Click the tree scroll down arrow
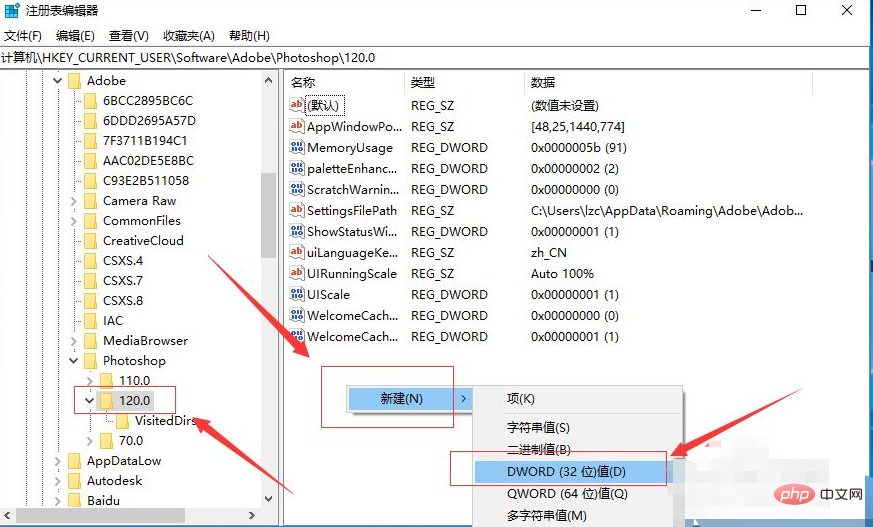The image size is (873, 527). (268, 499)
